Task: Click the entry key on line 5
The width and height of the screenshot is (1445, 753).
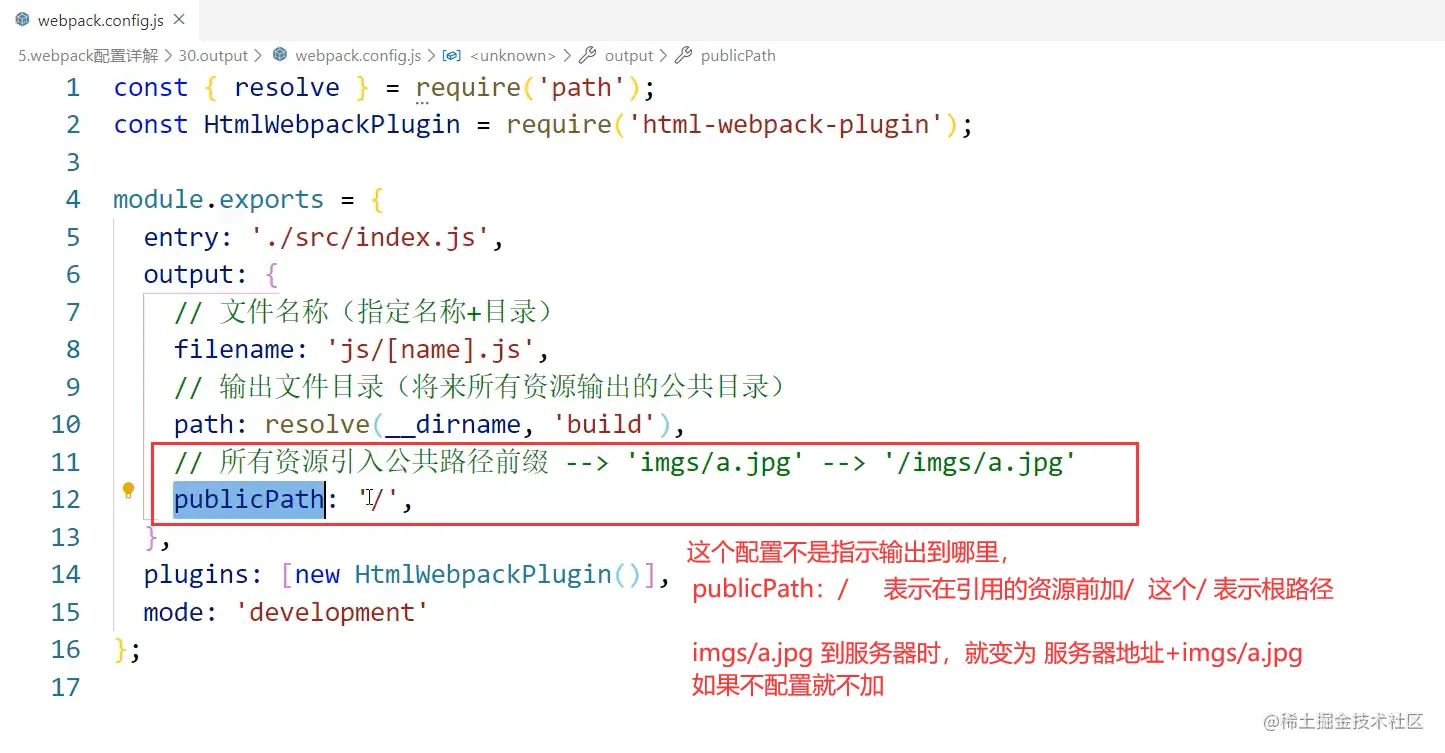Action: tap(181, 238)
